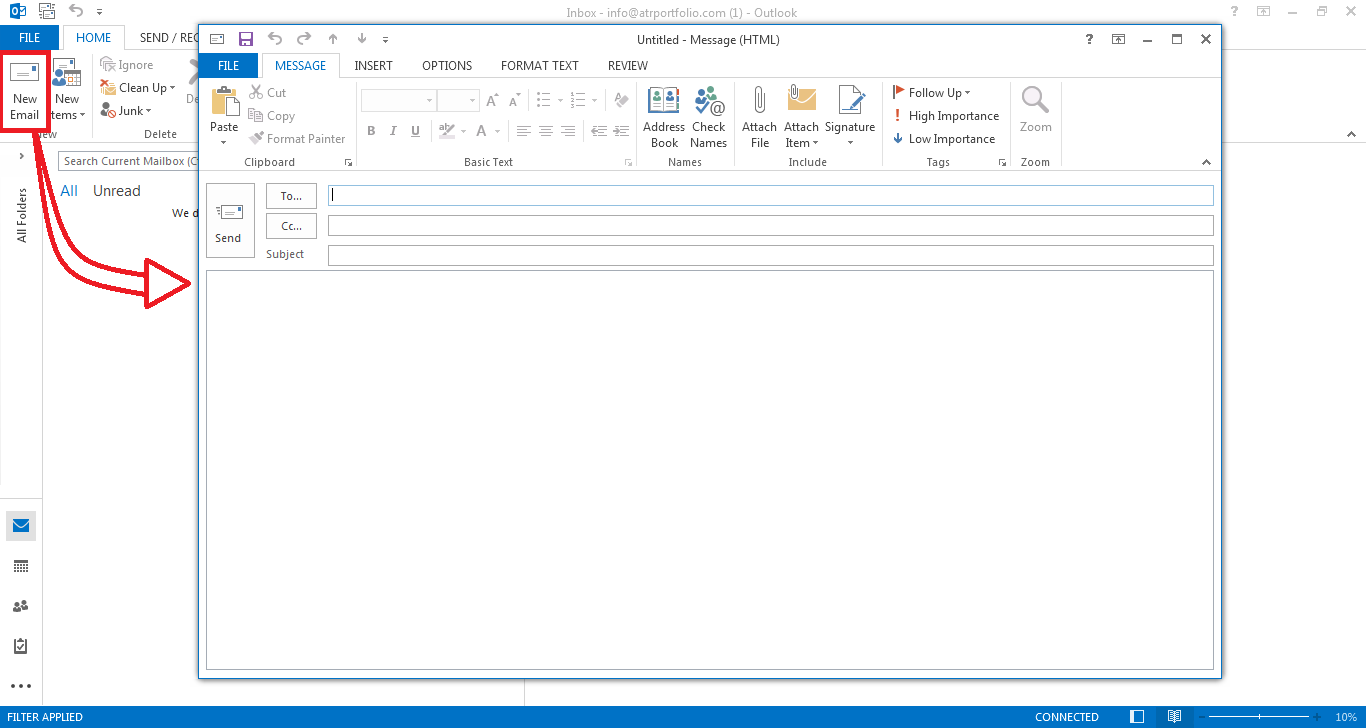Open the Signature menu
This screenshot has width=1366, height=728.
pos(850,117)
